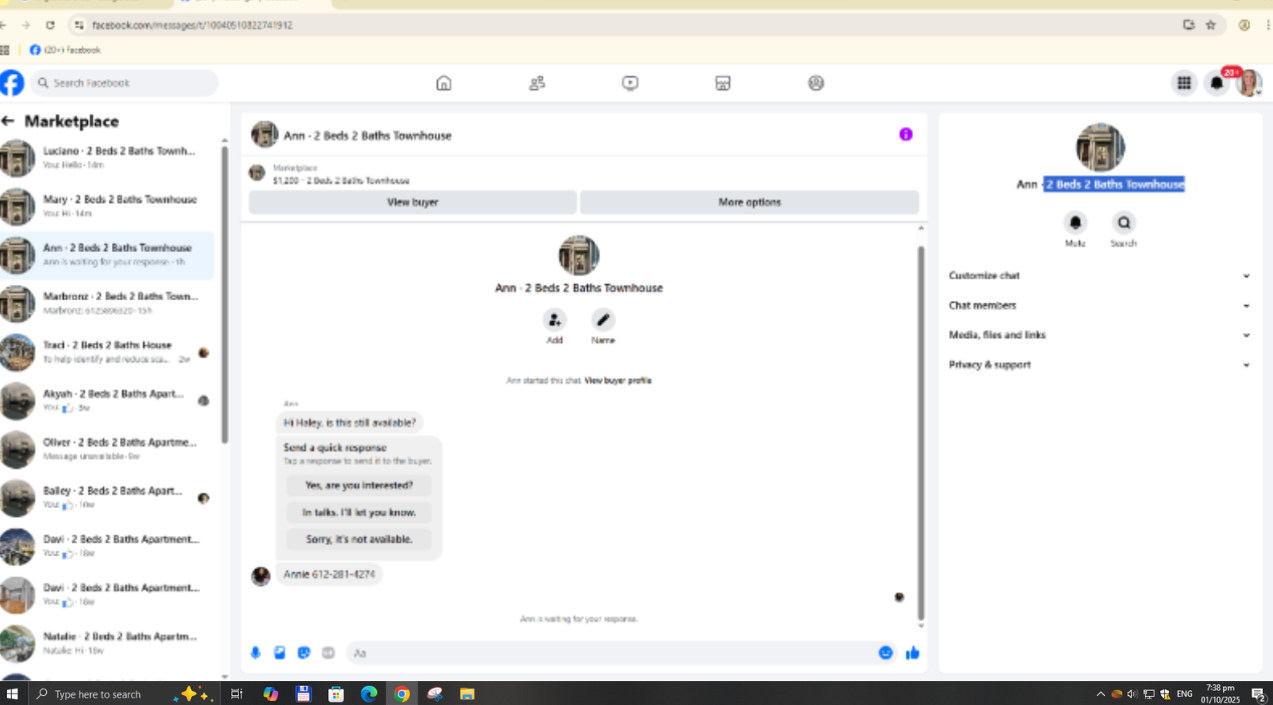Open the Marketplace storefront icon in navigation
This screenshot has width=1273, height=705.
point(723,83)
